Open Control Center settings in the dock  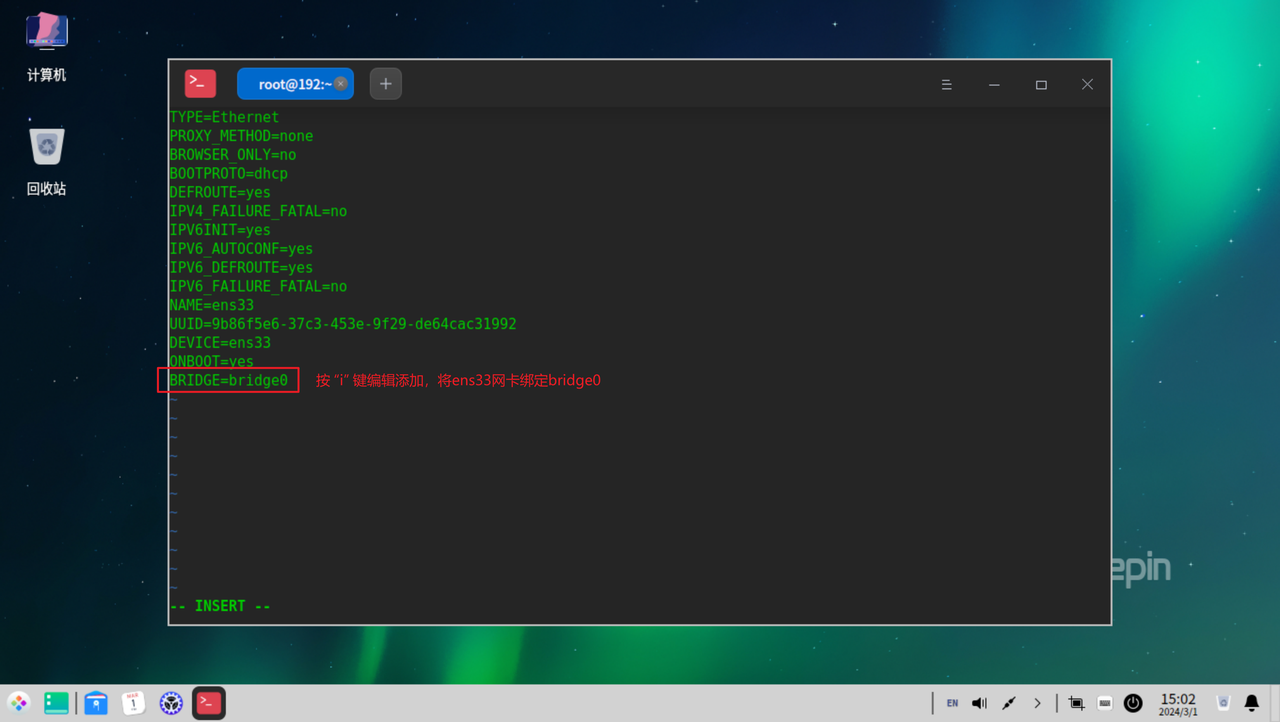171,703
